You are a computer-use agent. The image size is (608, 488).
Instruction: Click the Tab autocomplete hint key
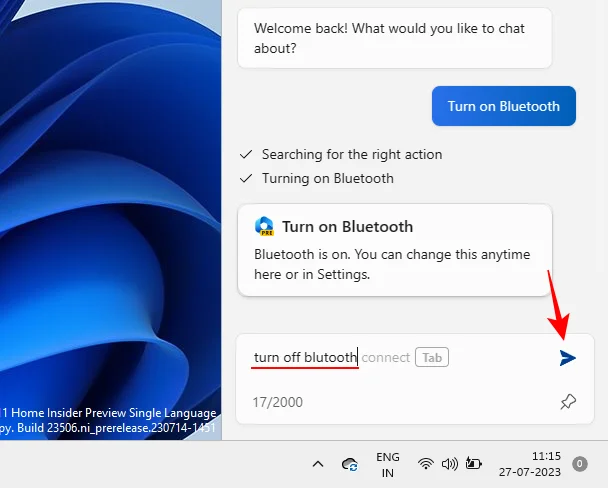(432, 357)
